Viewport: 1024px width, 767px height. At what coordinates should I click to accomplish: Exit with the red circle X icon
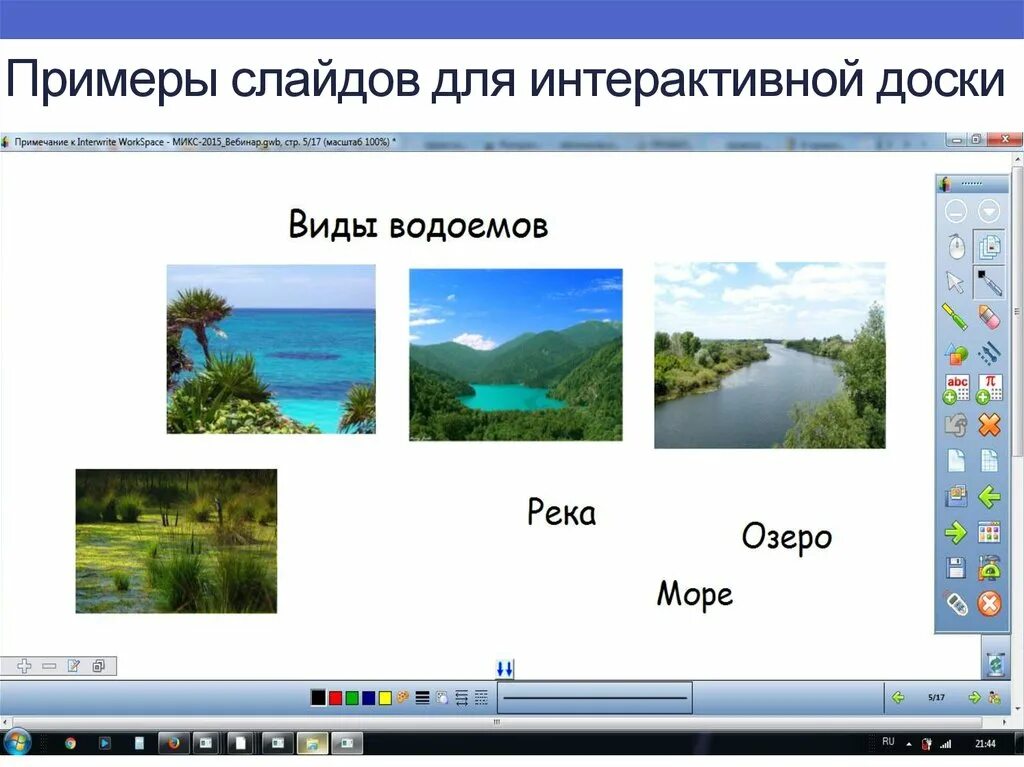(x=989, y=603)
